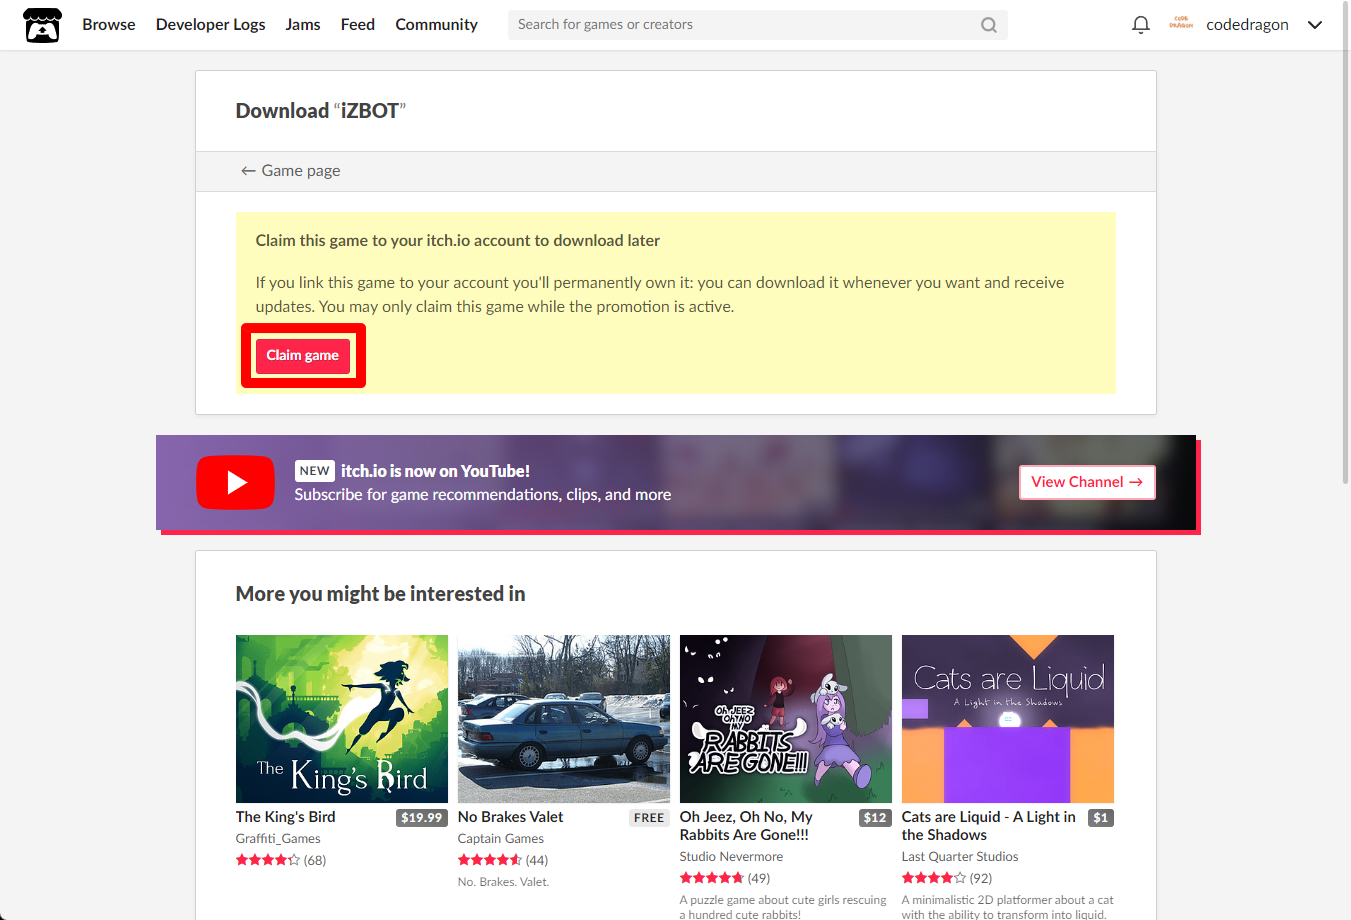Open the Community page
Viewport: 1351px width, 920px height.
pyautogui.click(x=436, y=25)
